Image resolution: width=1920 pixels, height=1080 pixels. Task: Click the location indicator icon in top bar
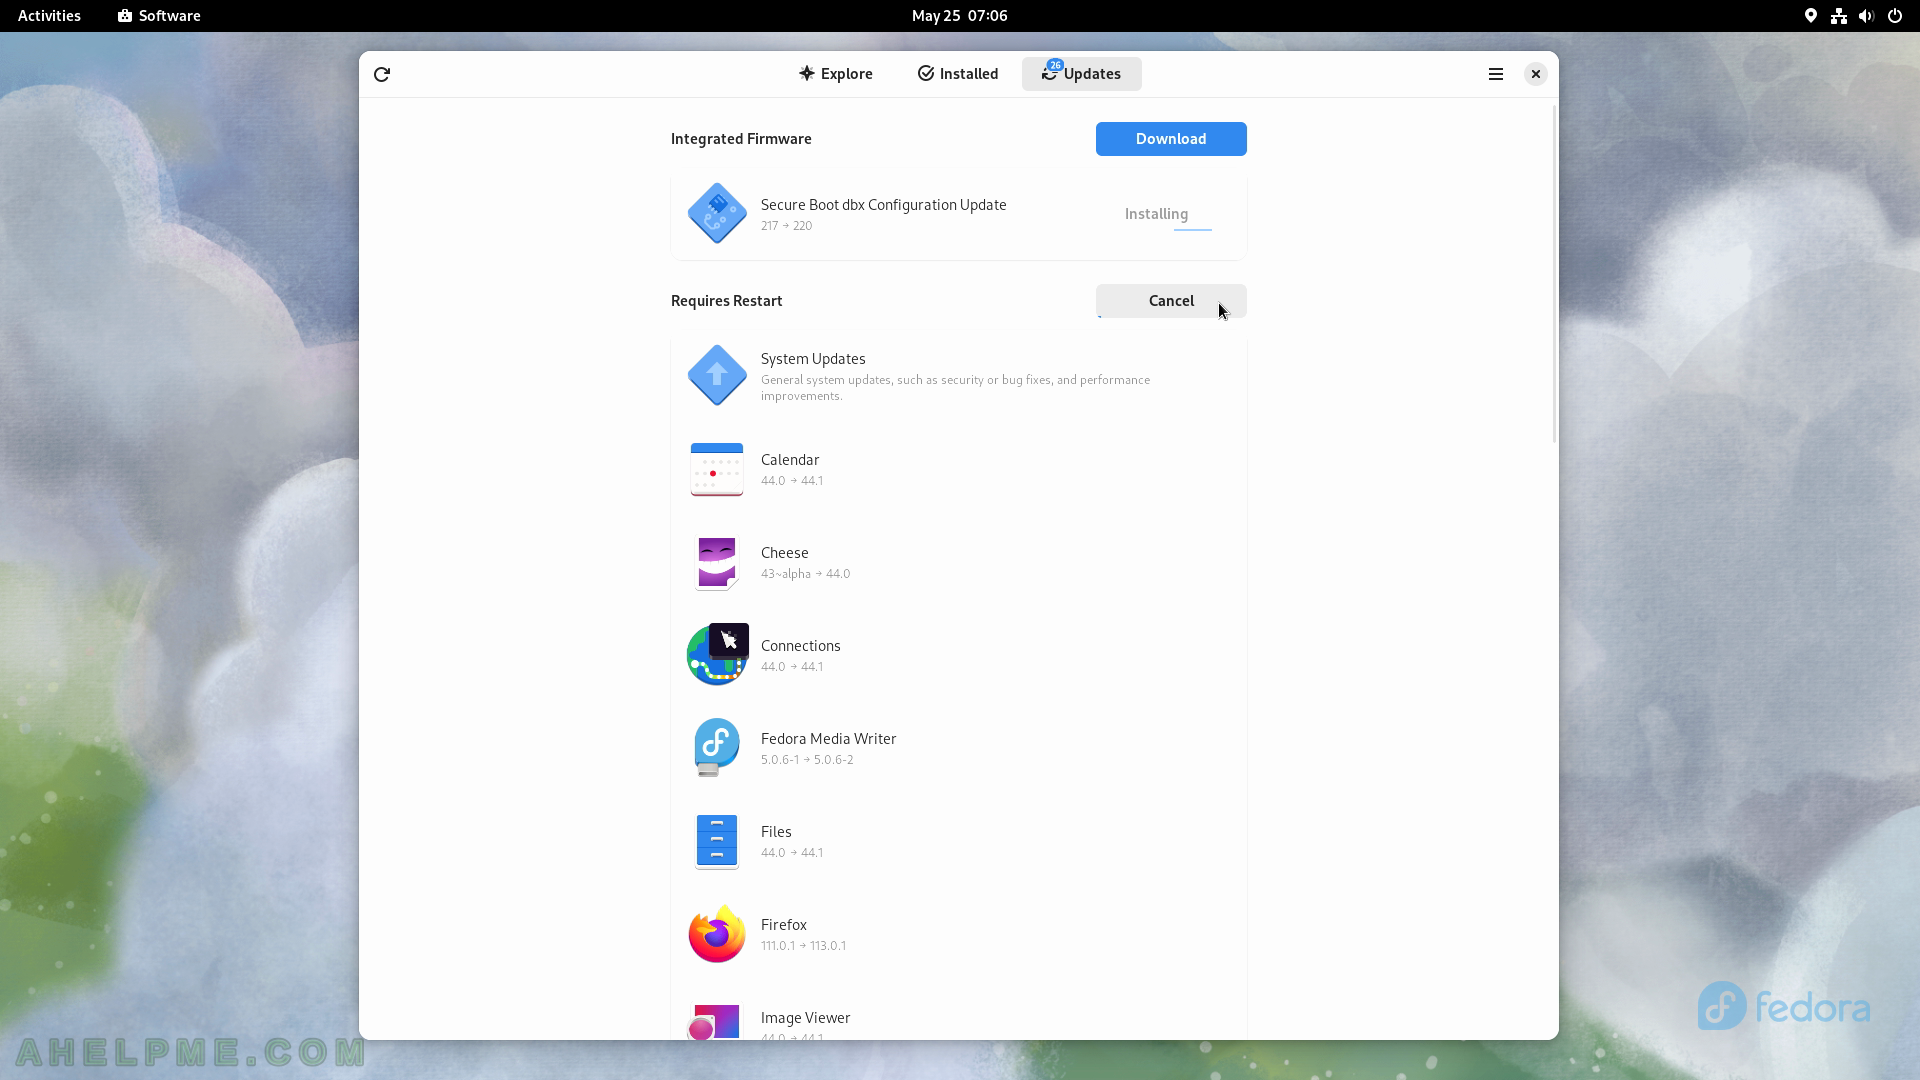point(1811,16)
